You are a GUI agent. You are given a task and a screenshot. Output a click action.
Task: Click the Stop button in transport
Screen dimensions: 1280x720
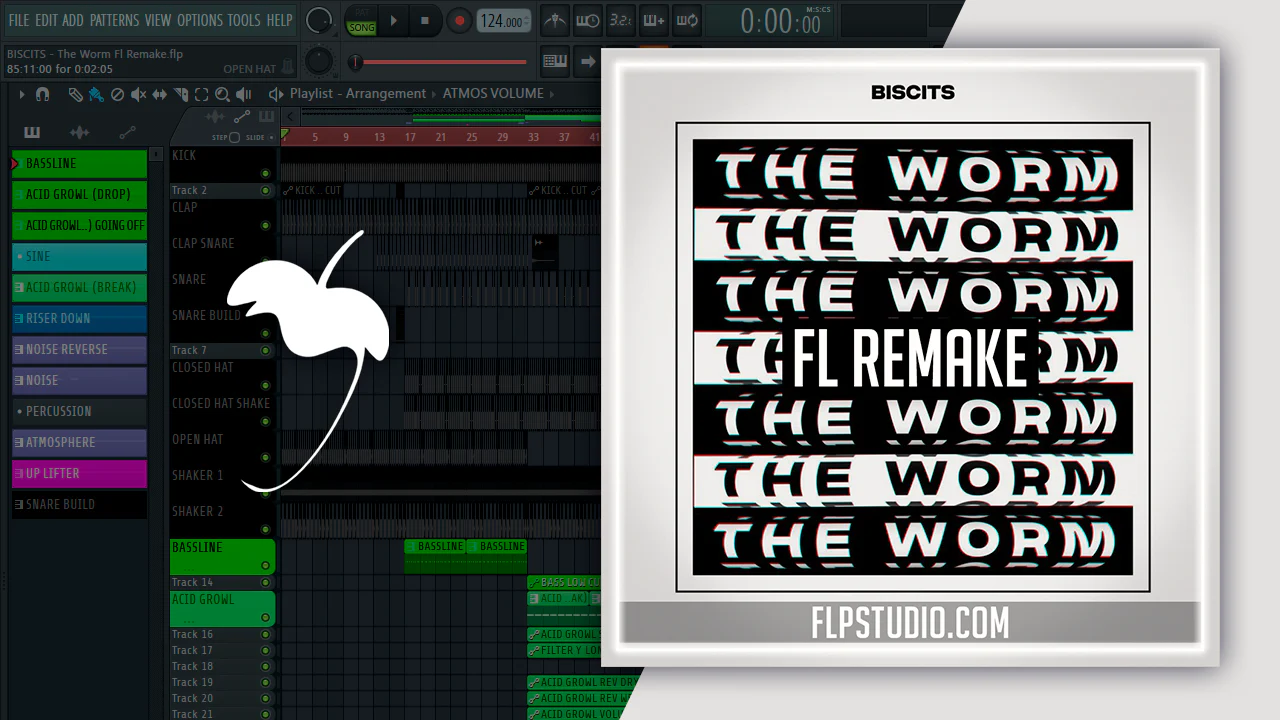[x=425, y=20]
